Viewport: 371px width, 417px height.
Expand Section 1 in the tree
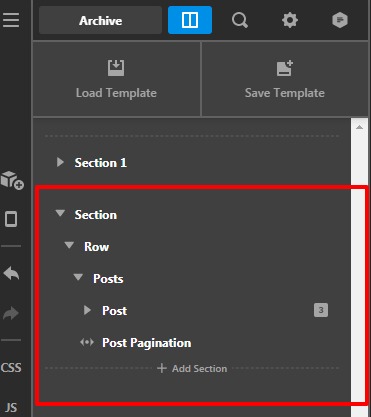pos(60,162)
